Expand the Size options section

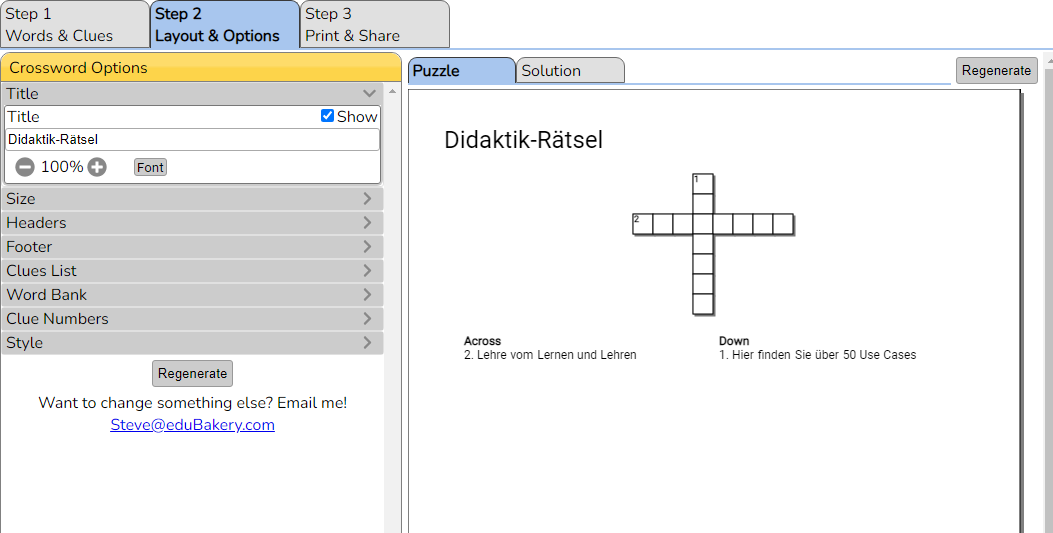point(192,199)
